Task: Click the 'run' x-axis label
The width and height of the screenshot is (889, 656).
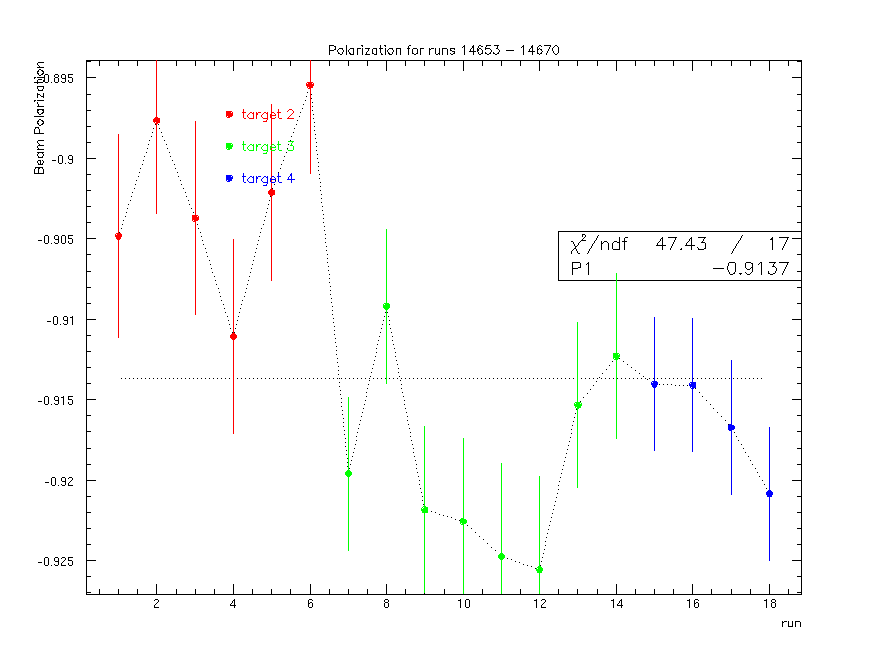Action: pyautogui.click(x=791, y=623)
